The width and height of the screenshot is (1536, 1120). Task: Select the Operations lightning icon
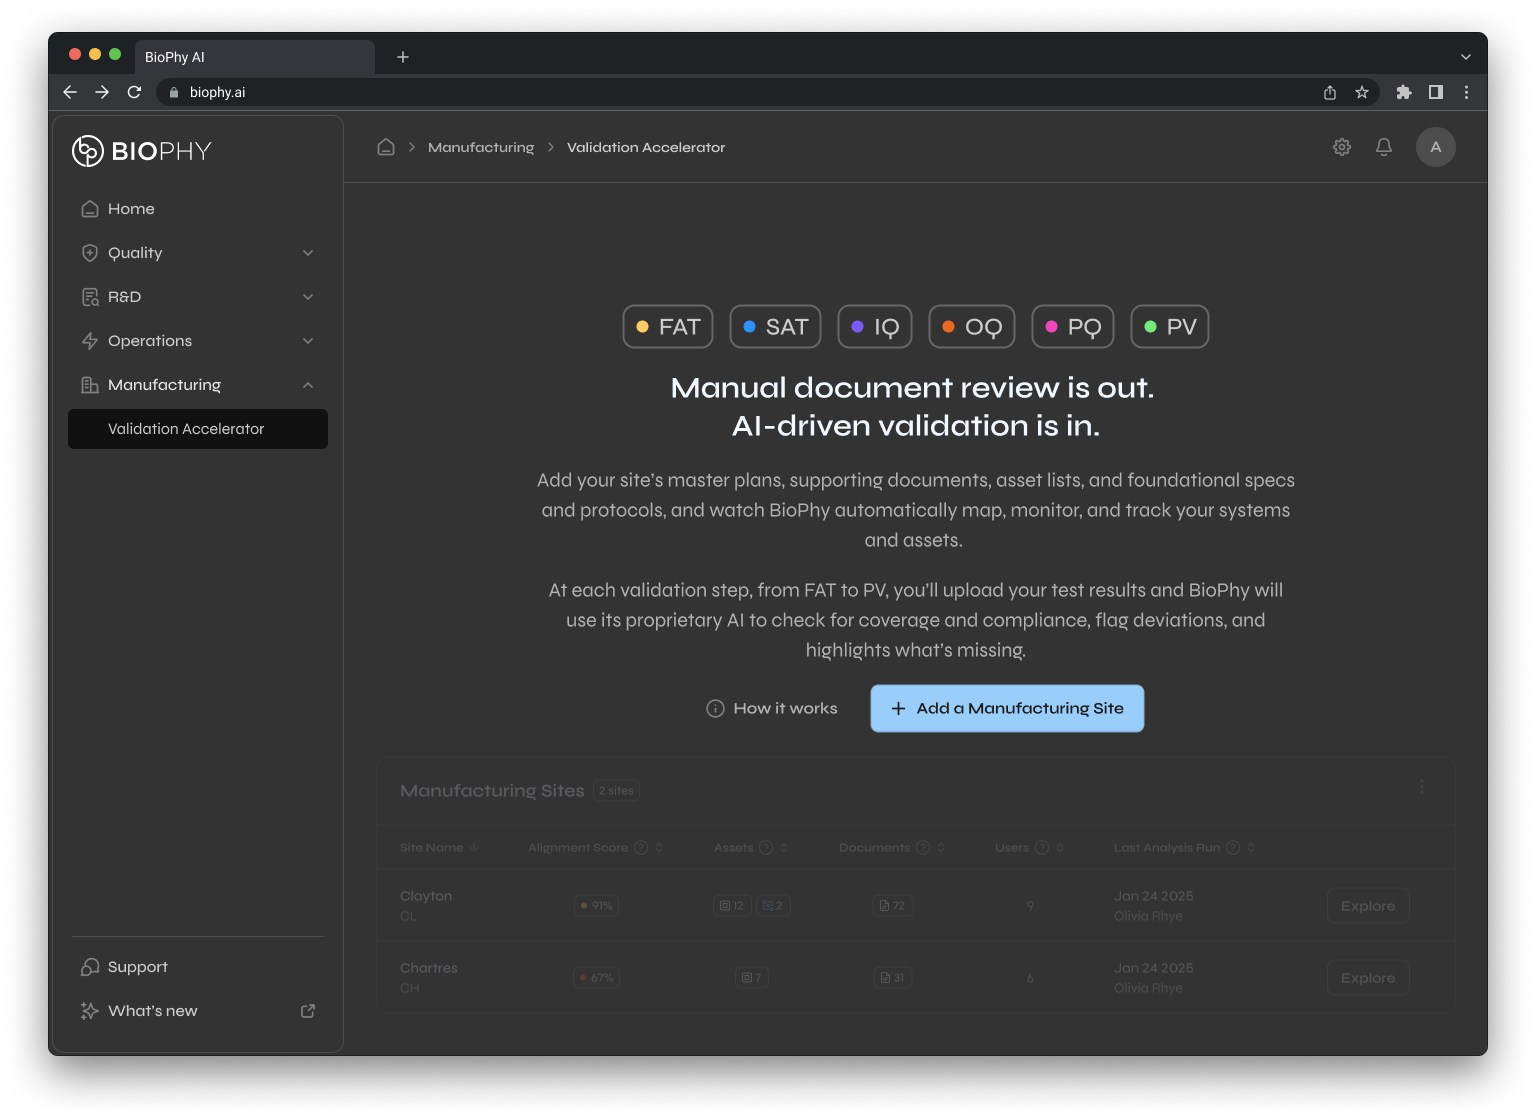89,340
